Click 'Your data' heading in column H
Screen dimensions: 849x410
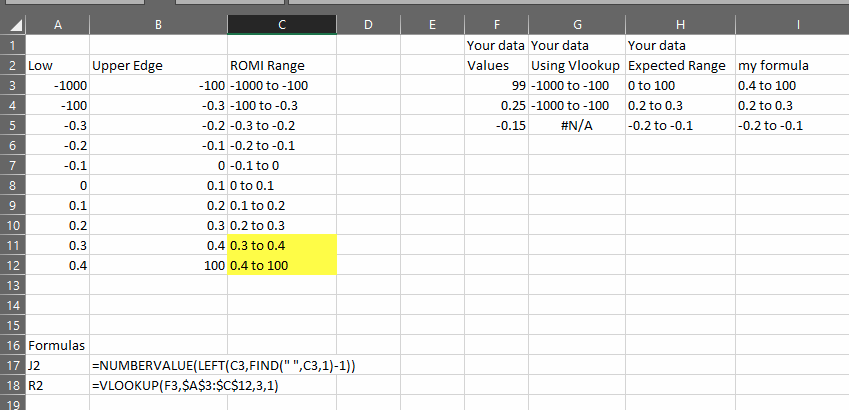click(x=681, y=45)
